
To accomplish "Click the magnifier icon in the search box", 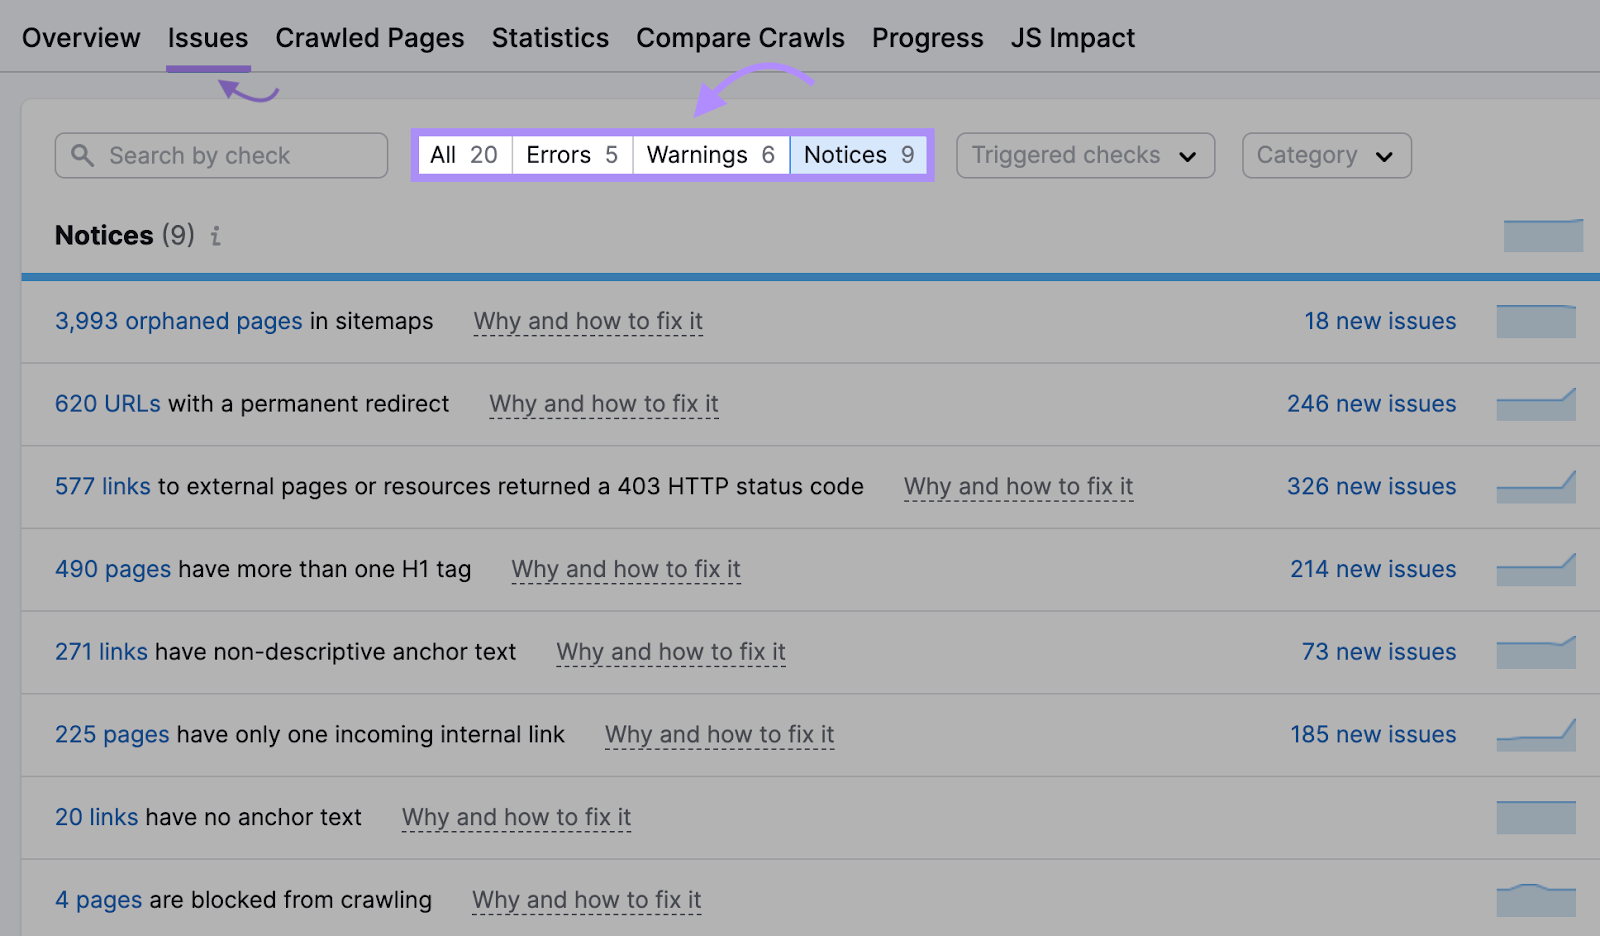I will coord(82,155).
